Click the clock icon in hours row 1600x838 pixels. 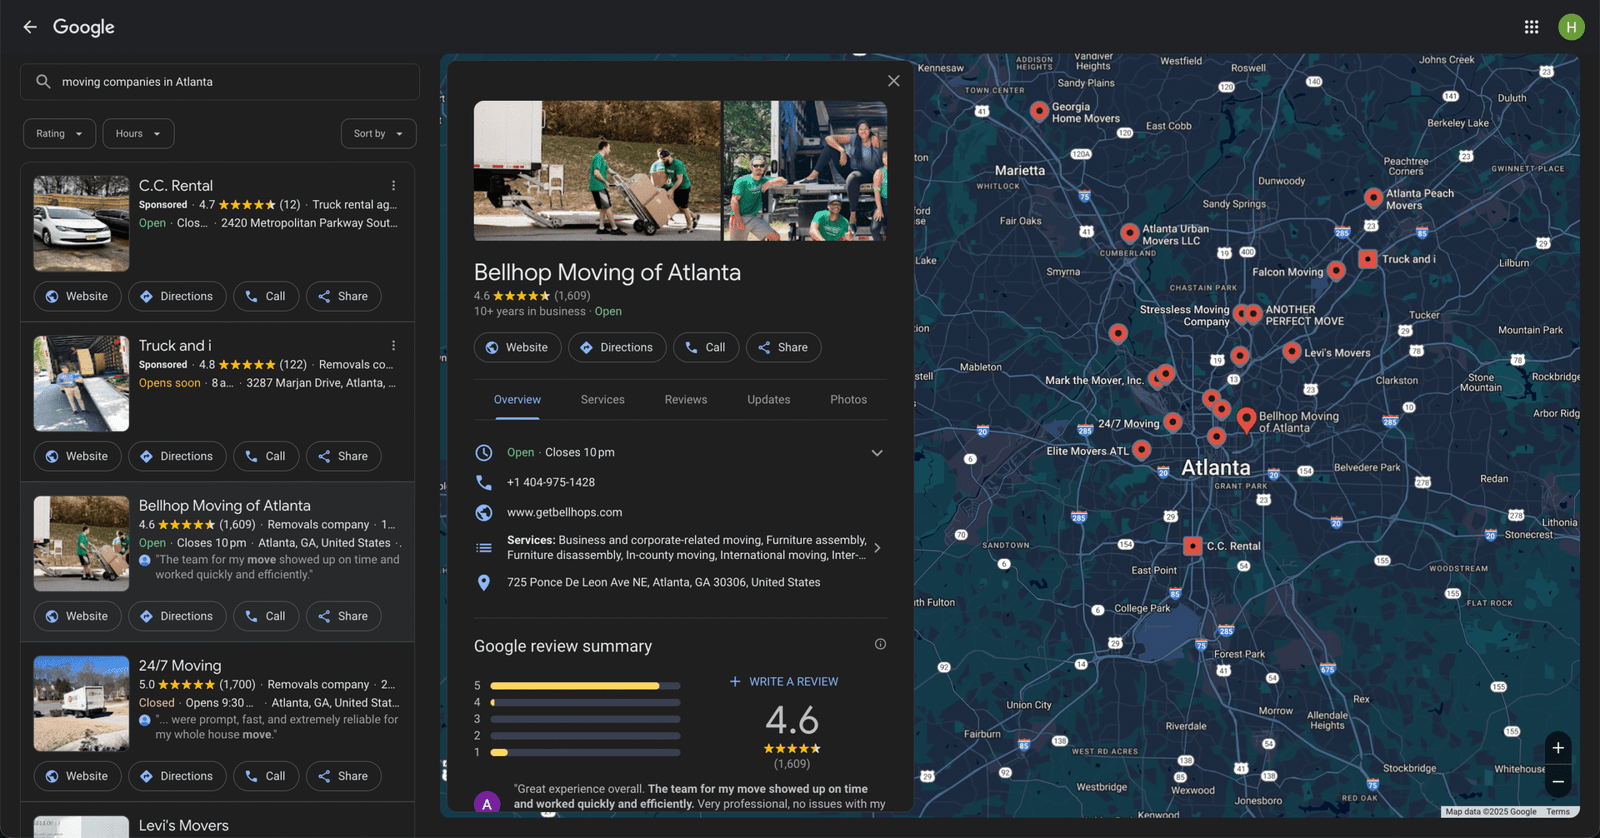coord(484,452)
